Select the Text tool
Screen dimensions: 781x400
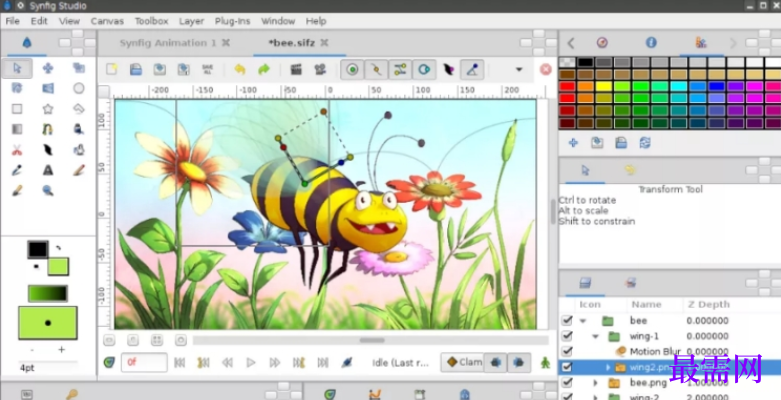[x=48, y=170]
